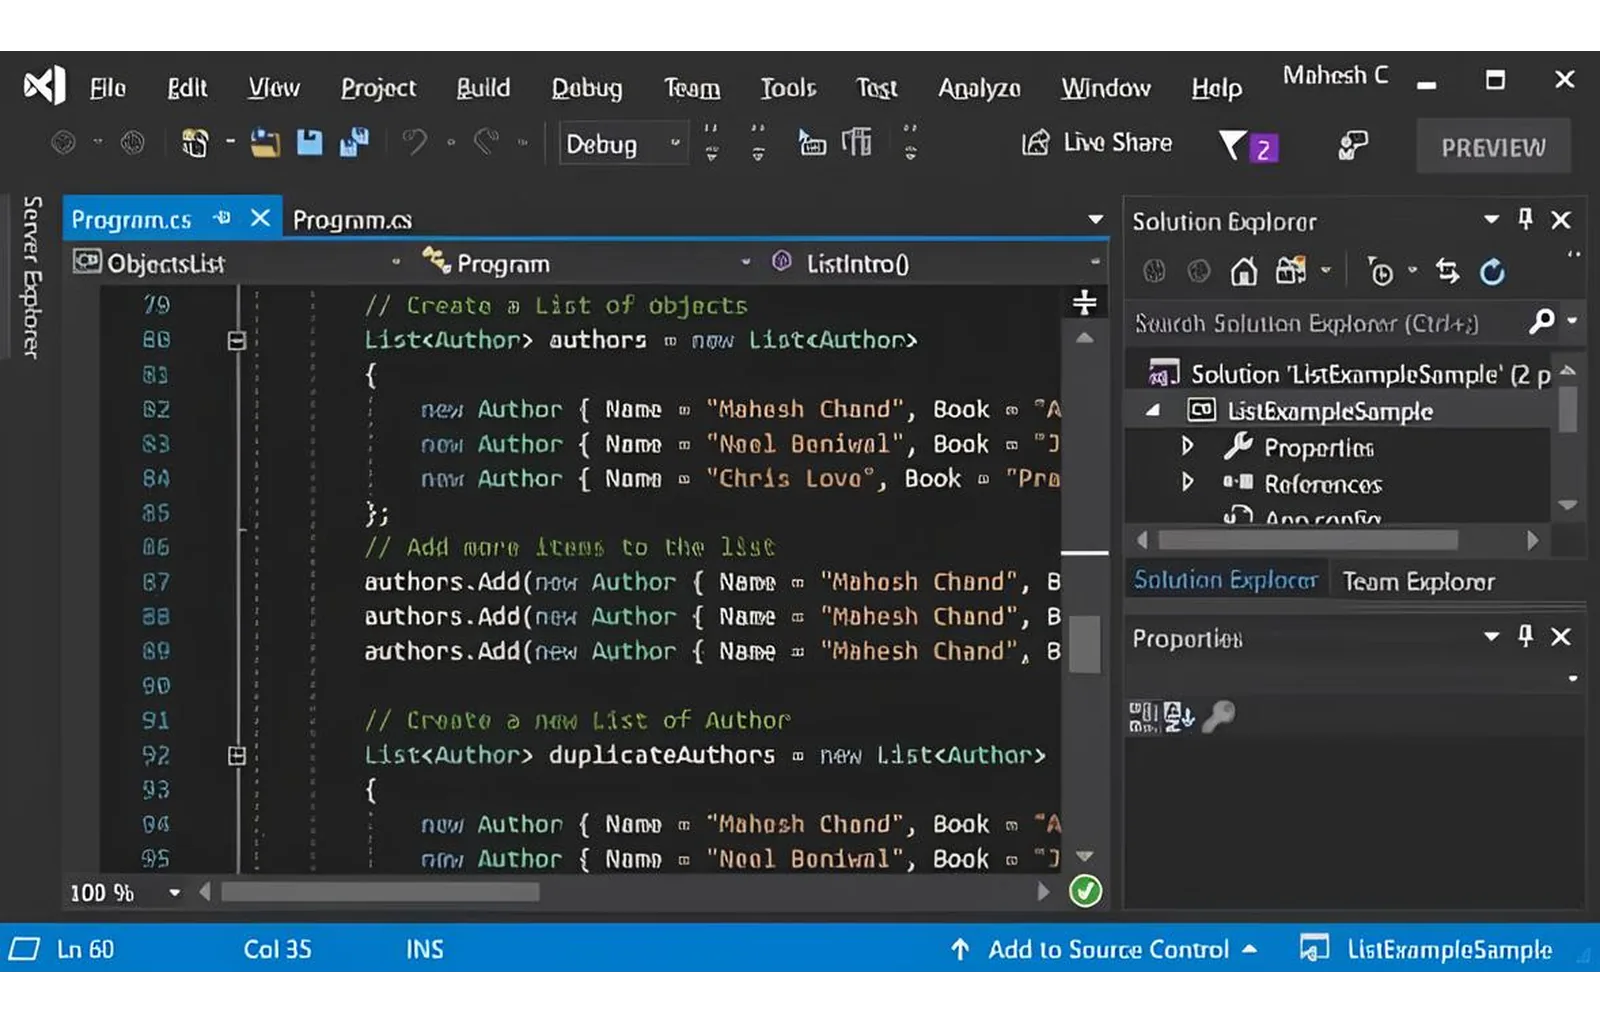Screen dimensions: 1600x1024
Task: Toggle auto-hide pin on Solution Explorer
Action: (1525, 219)
